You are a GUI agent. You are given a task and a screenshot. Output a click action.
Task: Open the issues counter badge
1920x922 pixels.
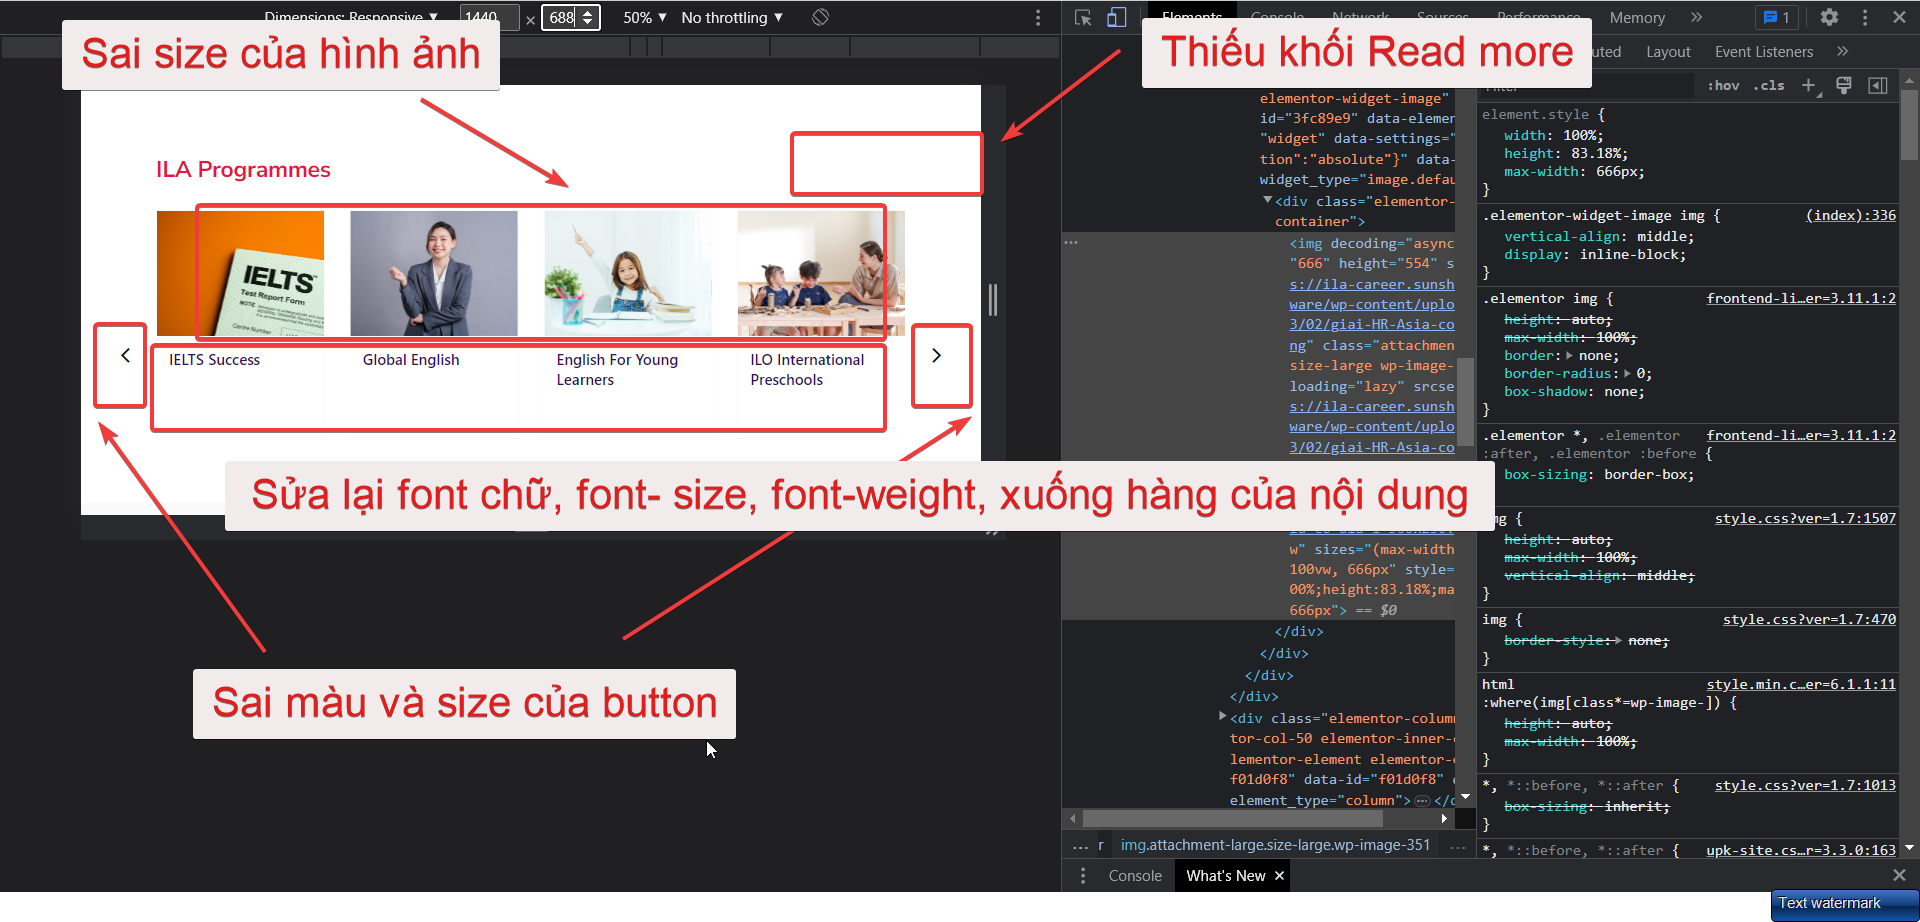click(1777, 17)
